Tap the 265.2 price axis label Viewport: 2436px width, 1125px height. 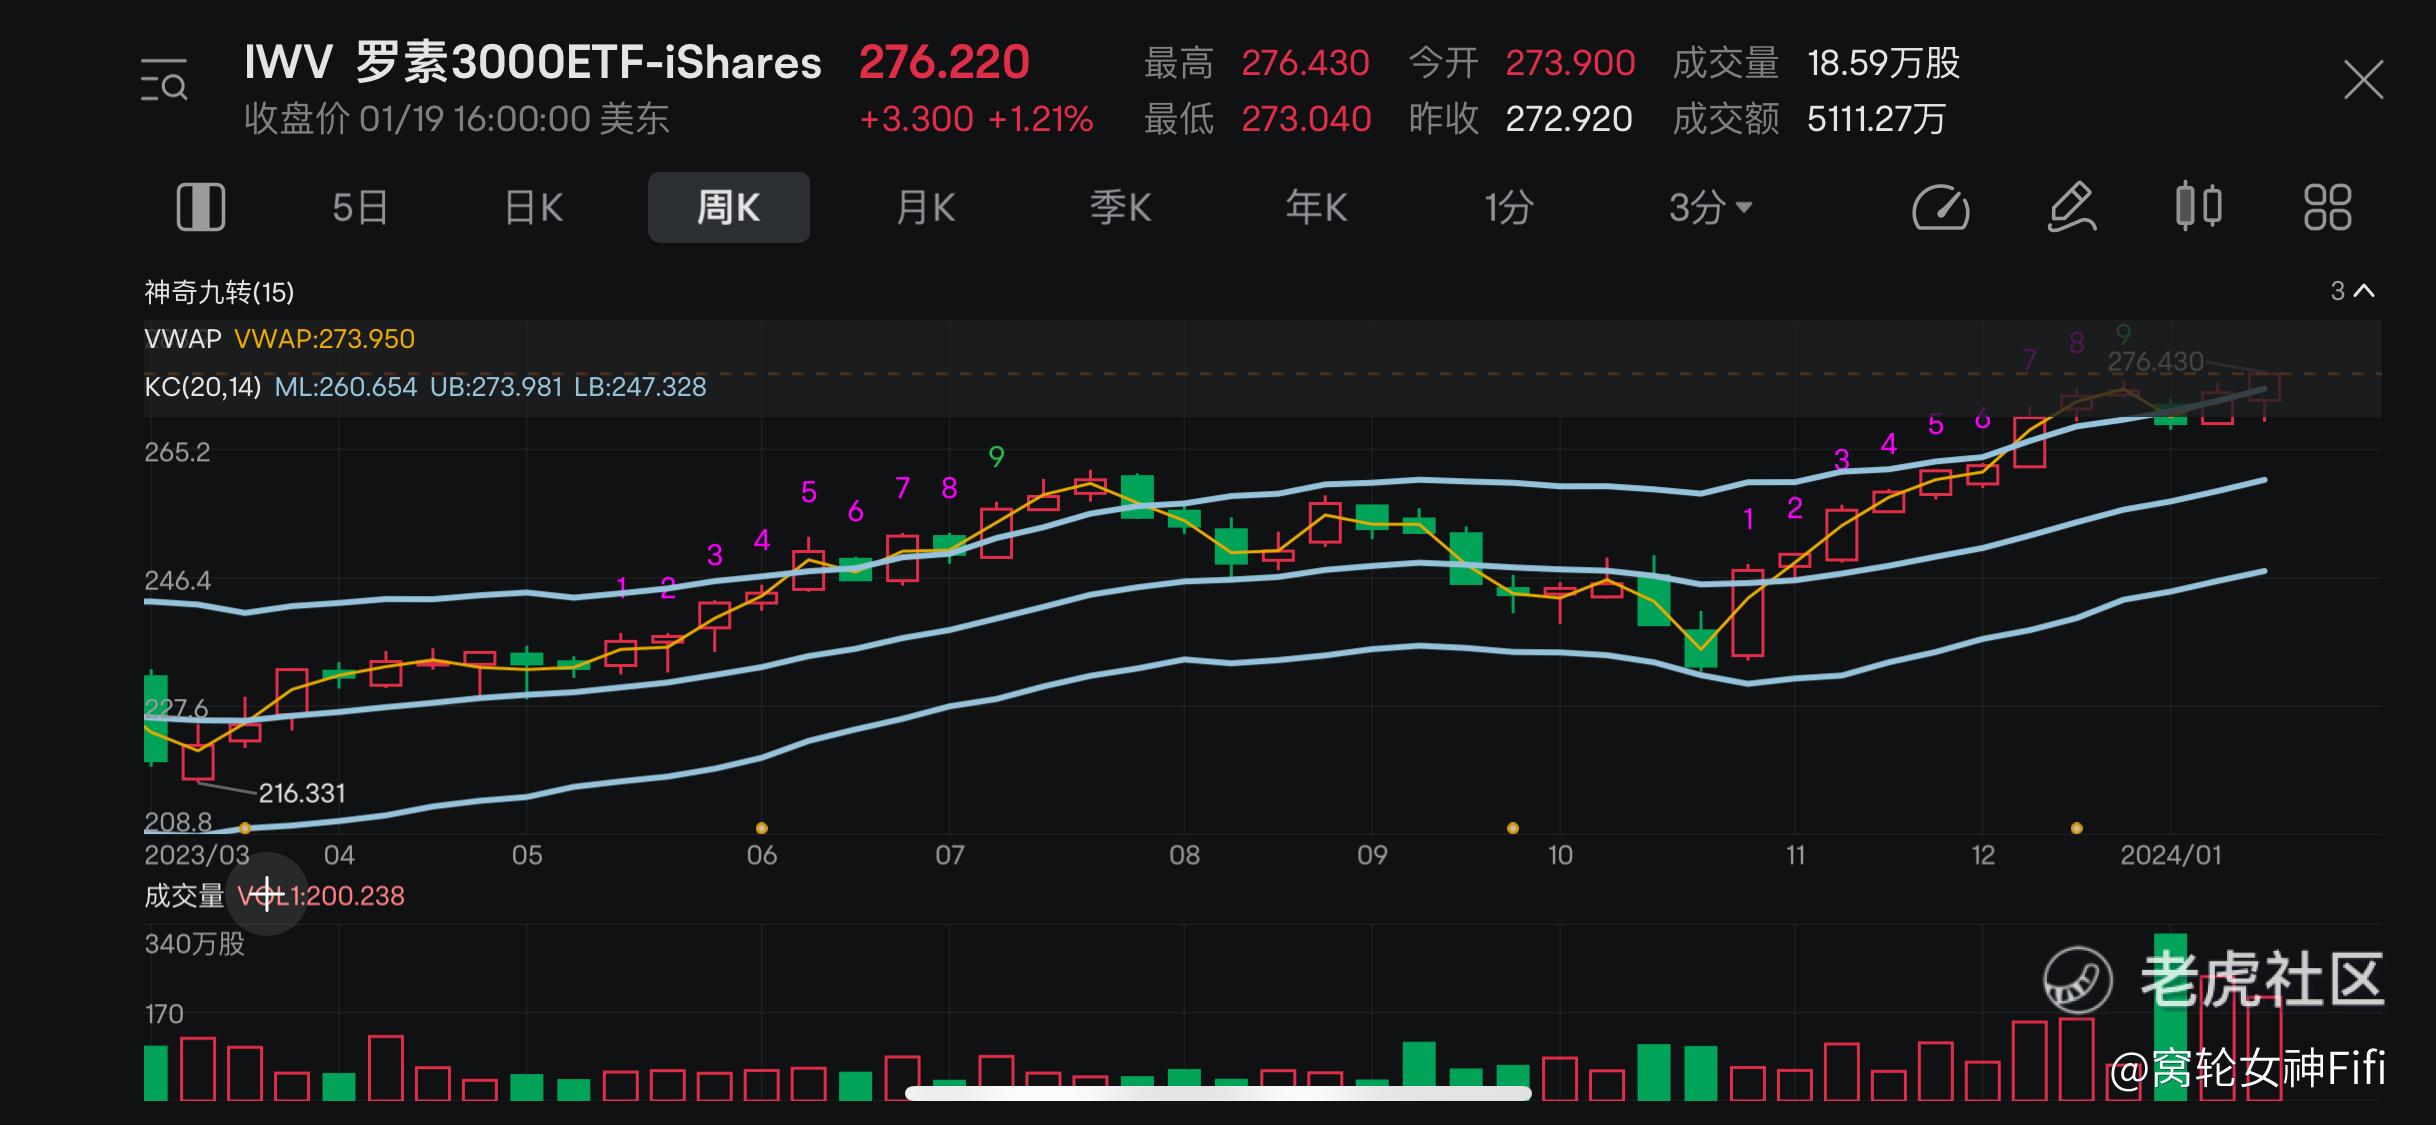(x=178, y=452)
